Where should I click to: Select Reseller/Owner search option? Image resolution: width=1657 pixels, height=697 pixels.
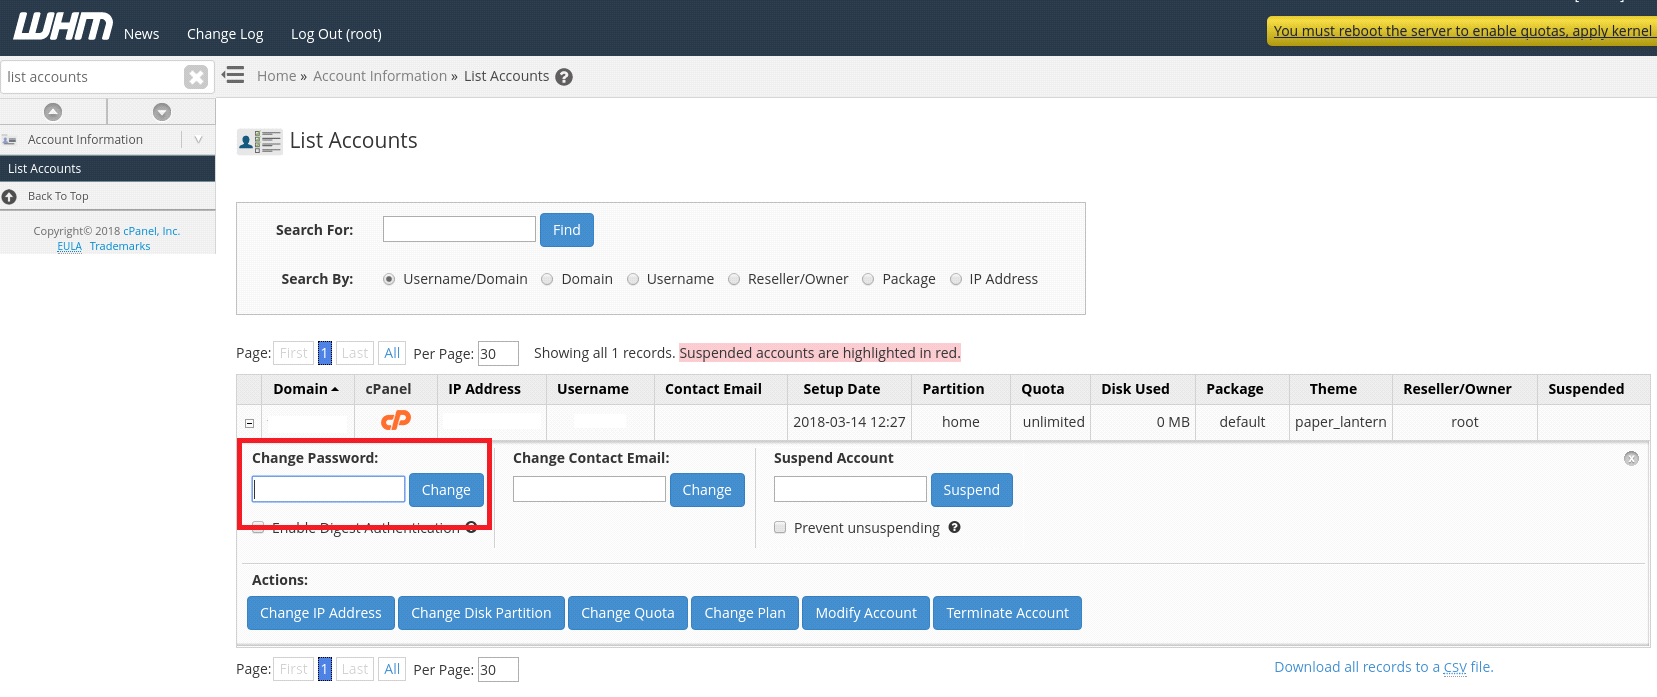pyautogui.click(x=734, y=279)
